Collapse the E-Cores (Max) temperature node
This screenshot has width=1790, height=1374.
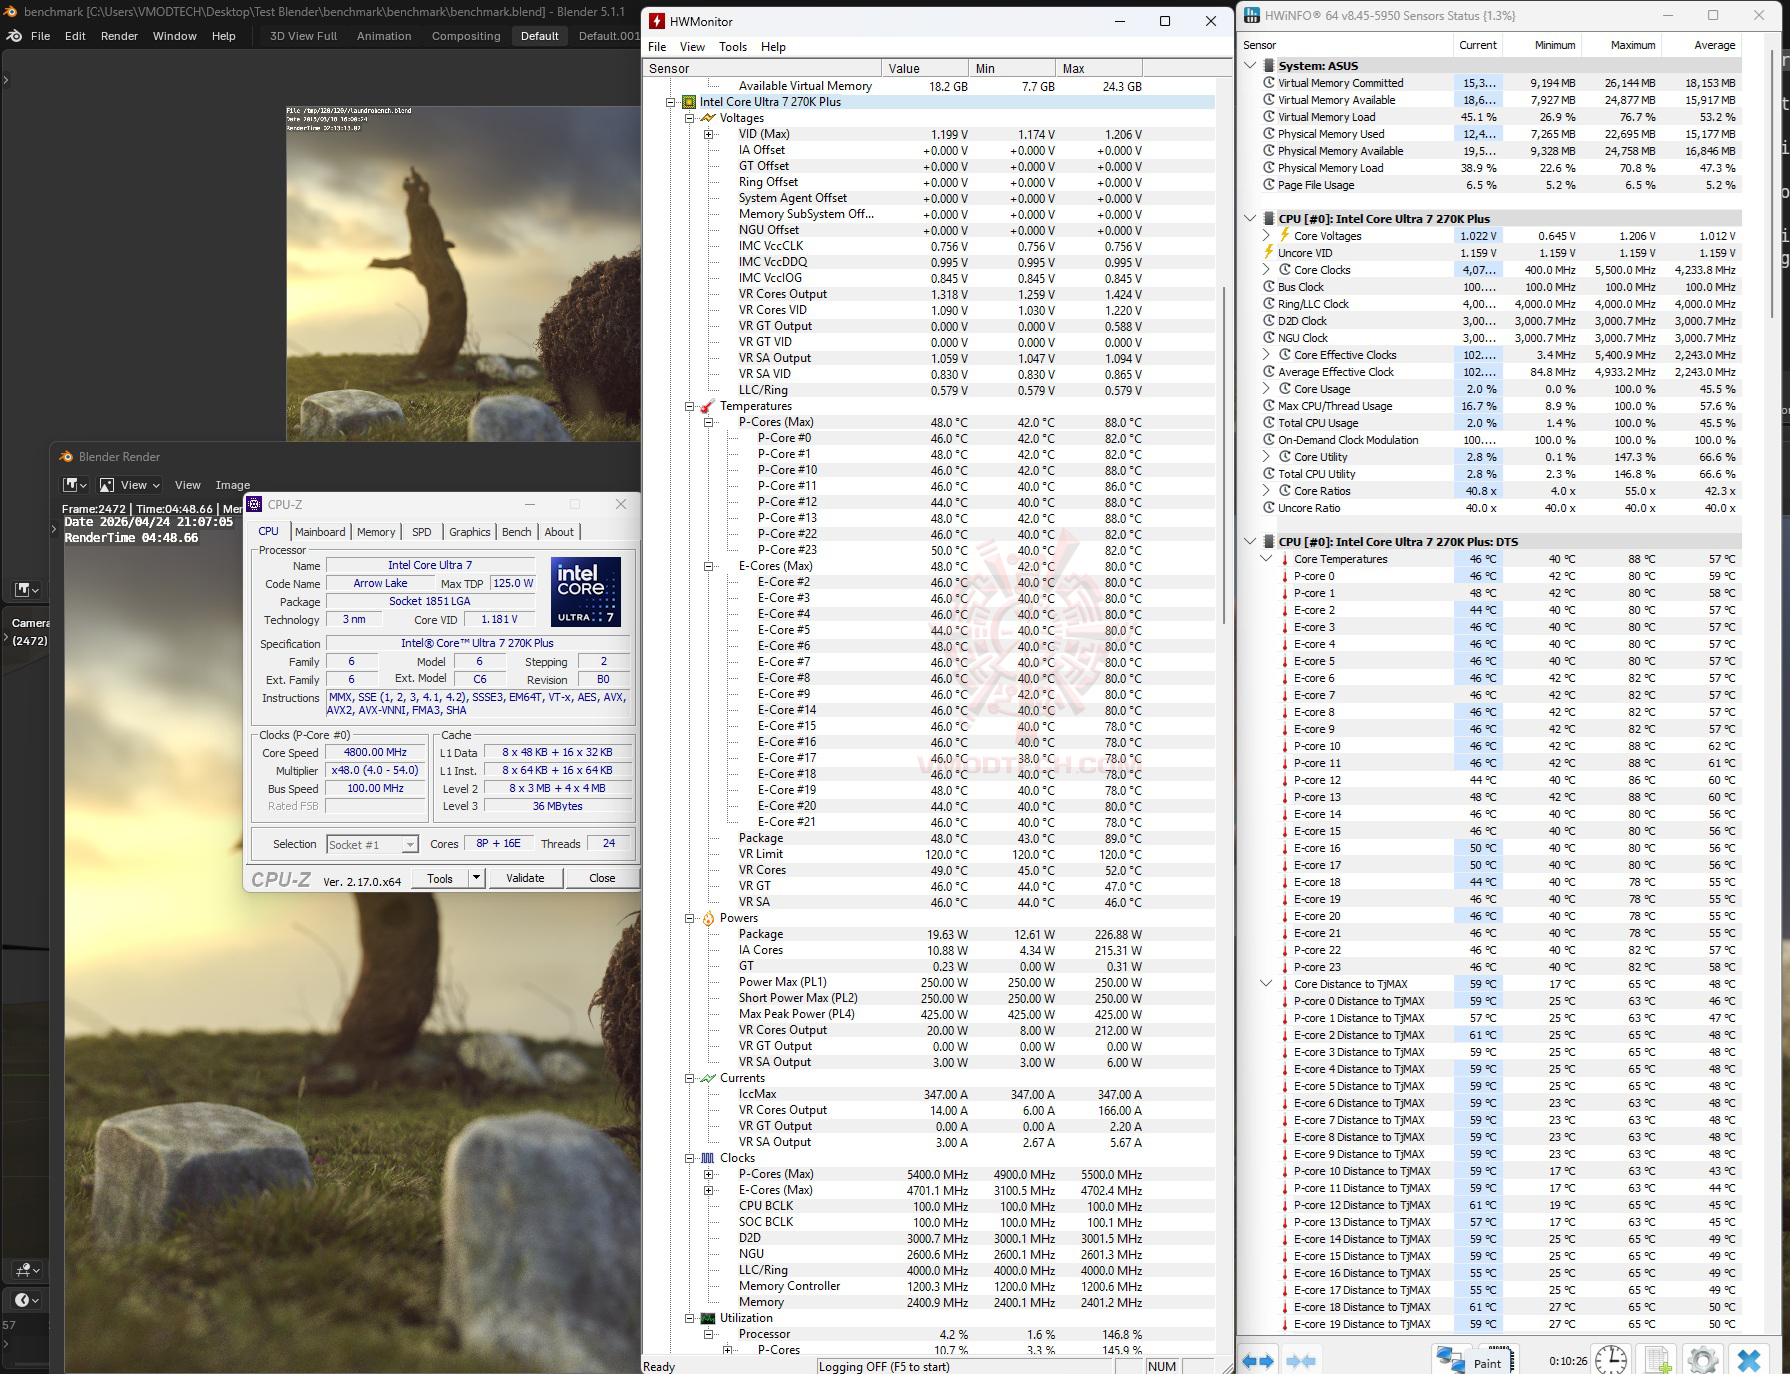(x=708, y=566)
